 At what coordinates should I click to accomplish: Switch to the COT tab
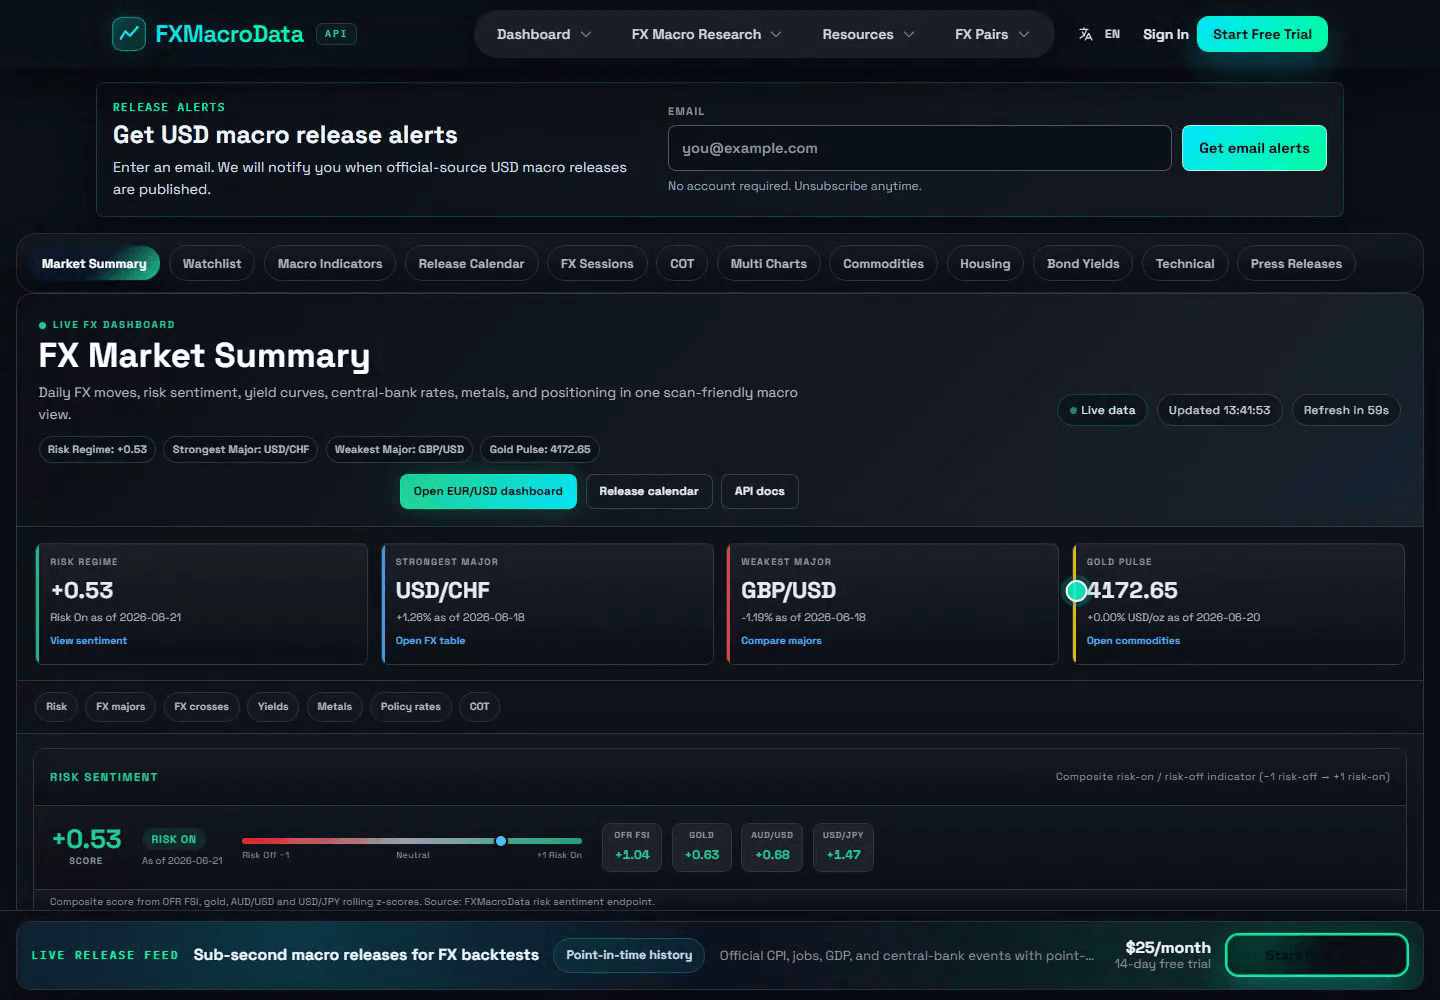click(682, 264)
